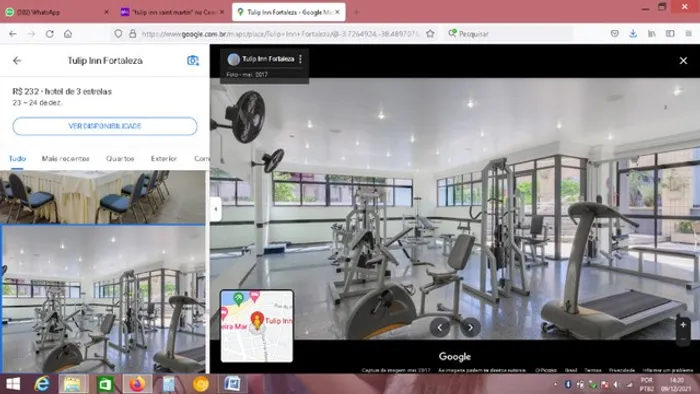Viewport: 700px width, 394px height.
Task: Click the 23 – 24 de dez. dates
Action: (37, 103)
